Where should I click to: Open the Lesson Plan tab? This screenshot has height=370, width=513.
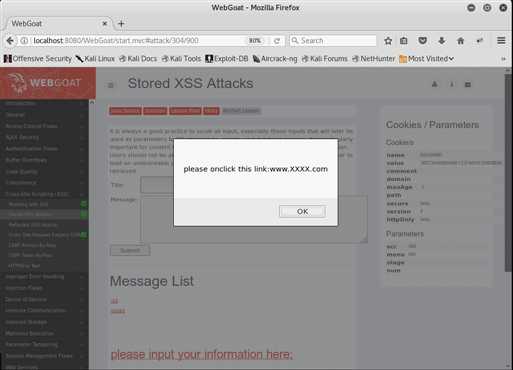click(x=185, y=111)
